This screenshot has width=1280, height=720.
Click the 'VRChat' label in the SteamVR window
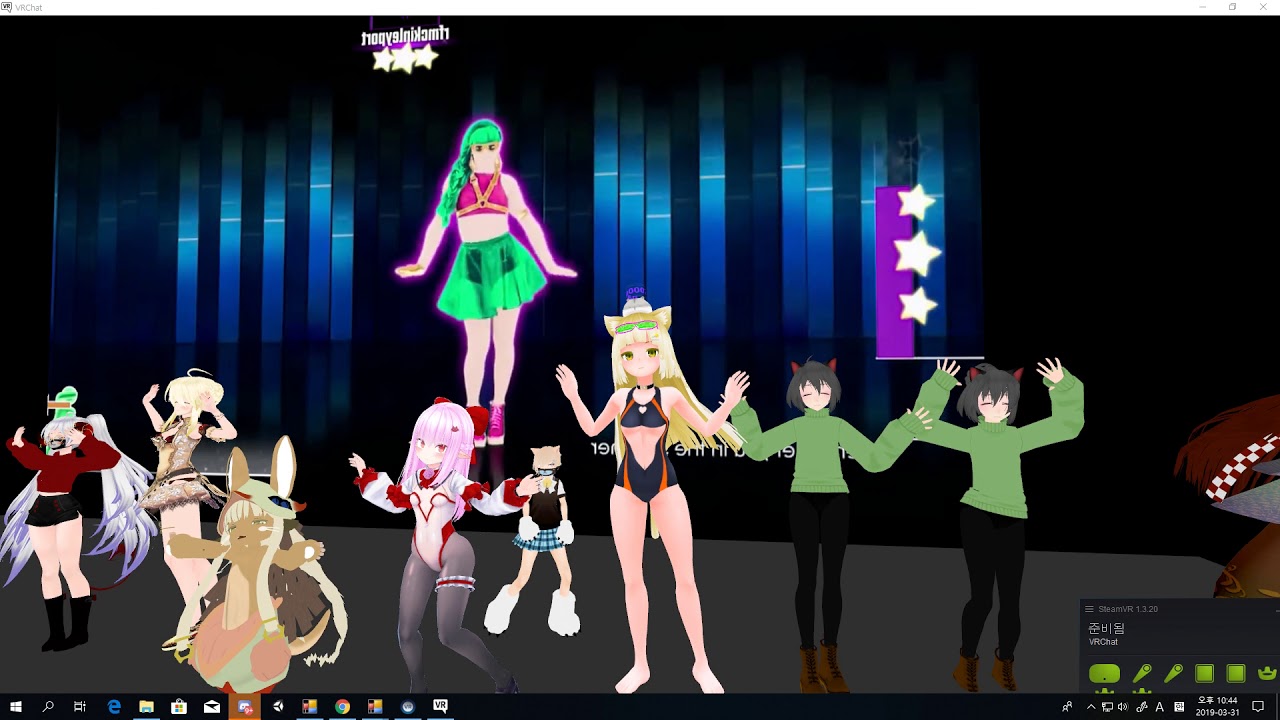[1103, 642]
